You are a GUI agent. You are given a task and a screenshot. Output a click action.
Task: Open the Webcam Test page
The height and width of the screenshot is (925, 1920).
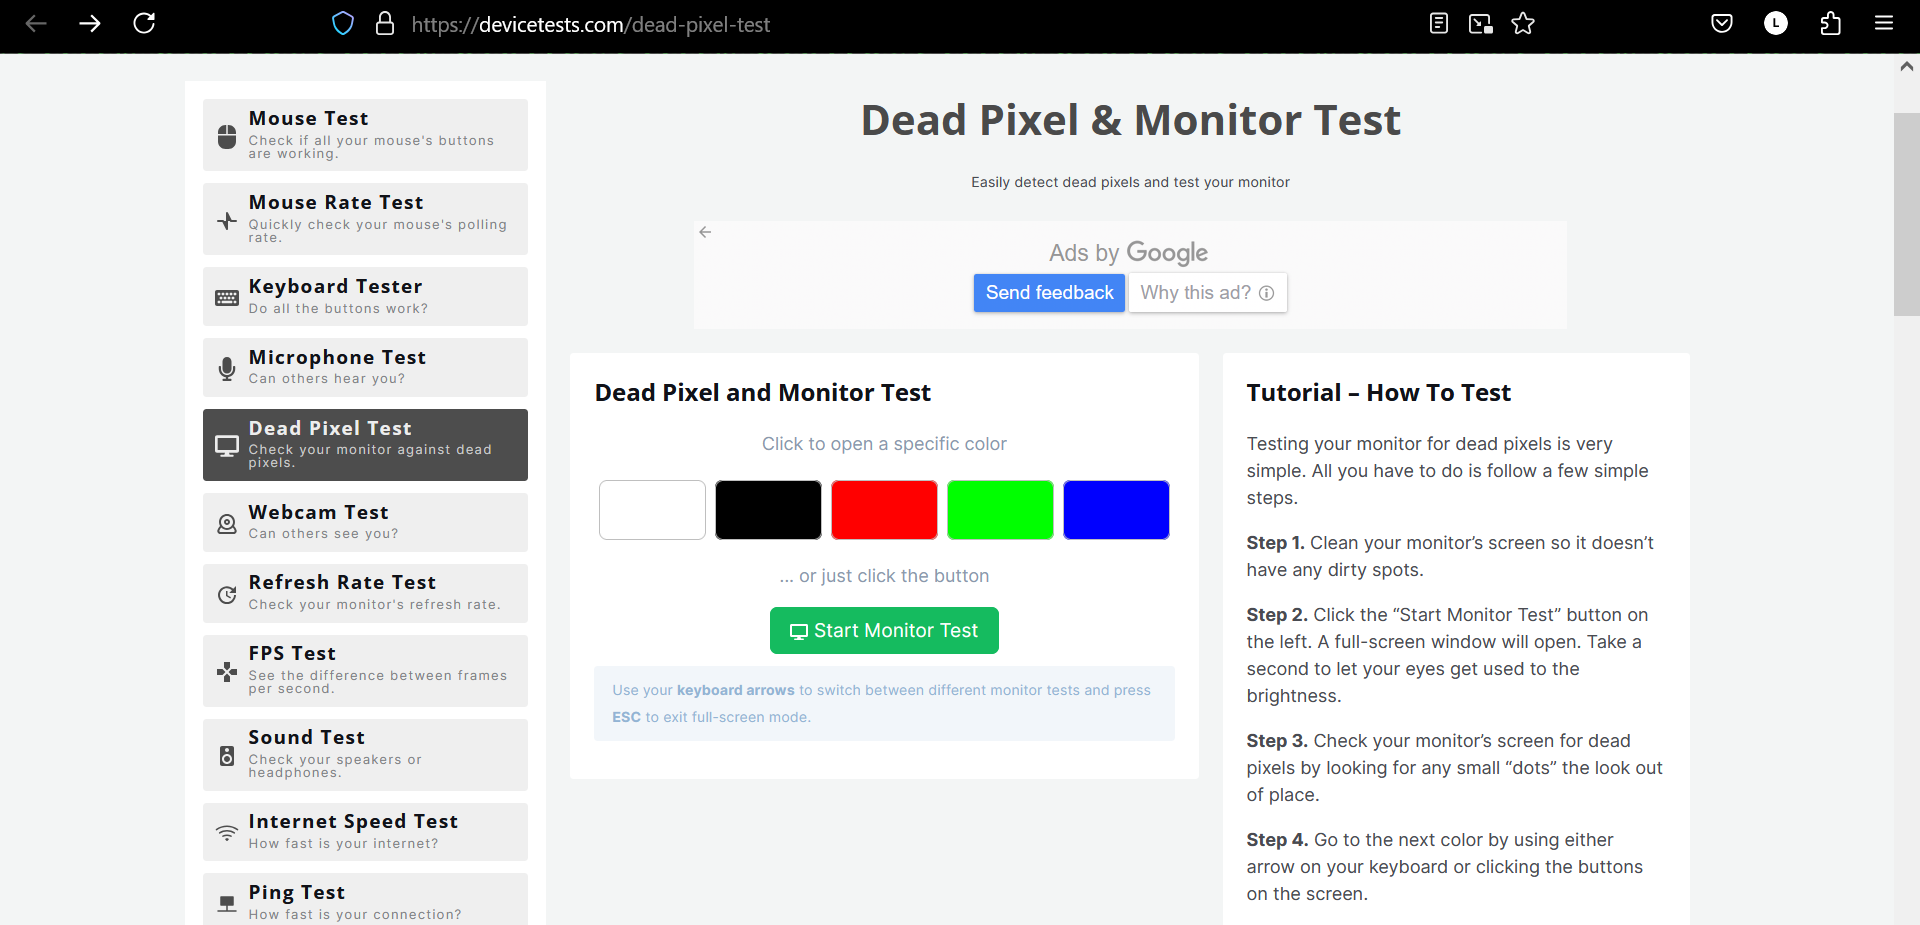365,522
